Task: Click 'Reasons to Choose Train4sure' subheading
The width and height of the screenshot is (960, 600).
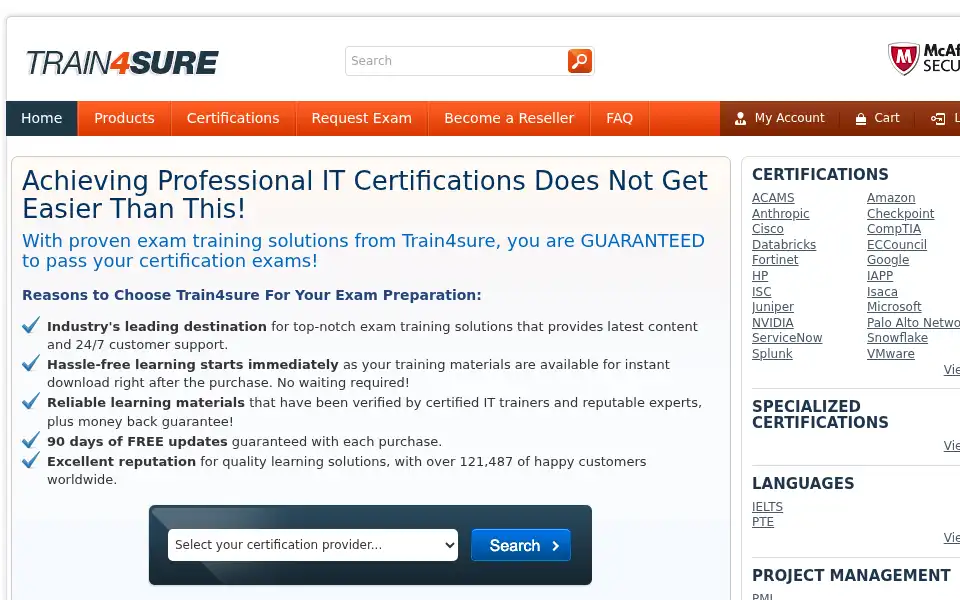Action: pyautogui.click(x=252, y=295)
